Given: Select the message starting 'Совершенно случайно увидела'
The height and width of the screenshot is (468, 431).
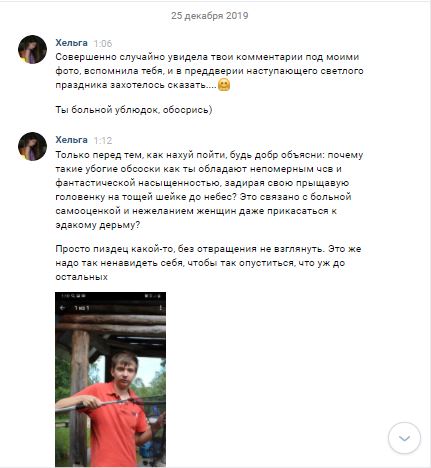Looking at the screenshot, I should 209,71.
